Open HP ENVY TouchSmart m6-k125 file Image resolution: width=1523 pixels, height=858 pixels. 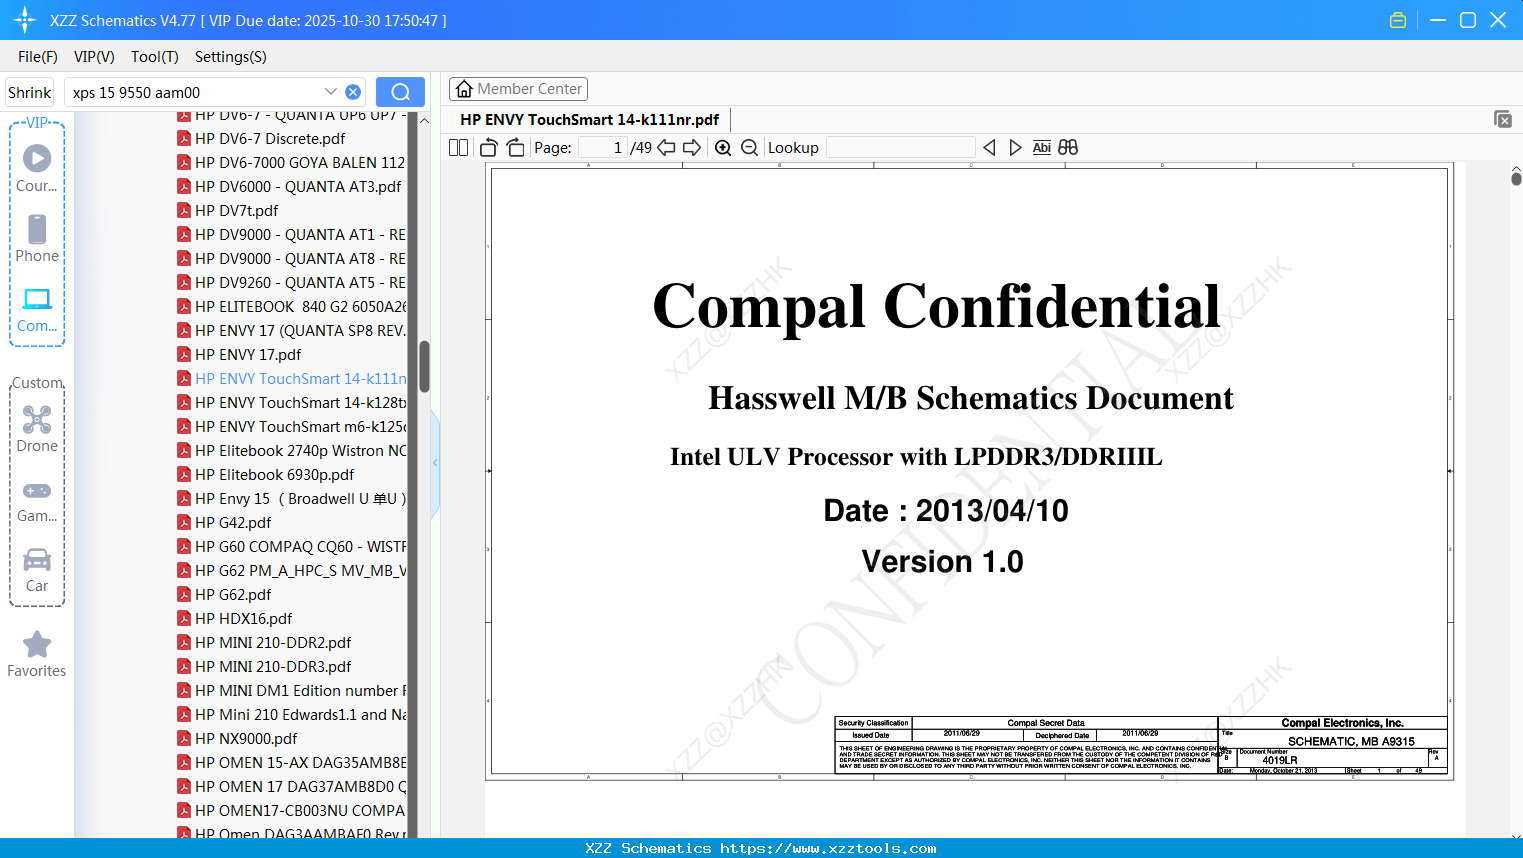click(x=300, y=427)
